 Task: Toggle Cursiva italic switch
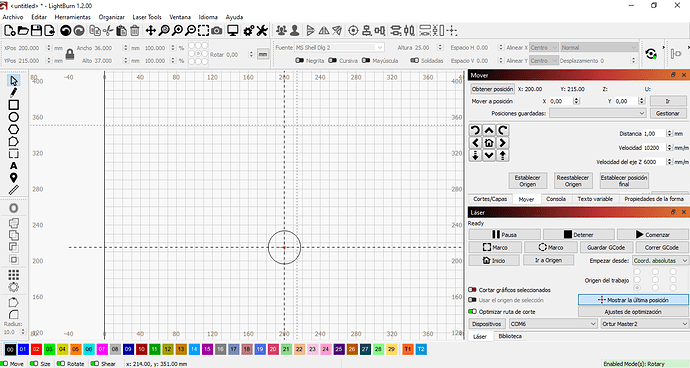click(333, 60)
